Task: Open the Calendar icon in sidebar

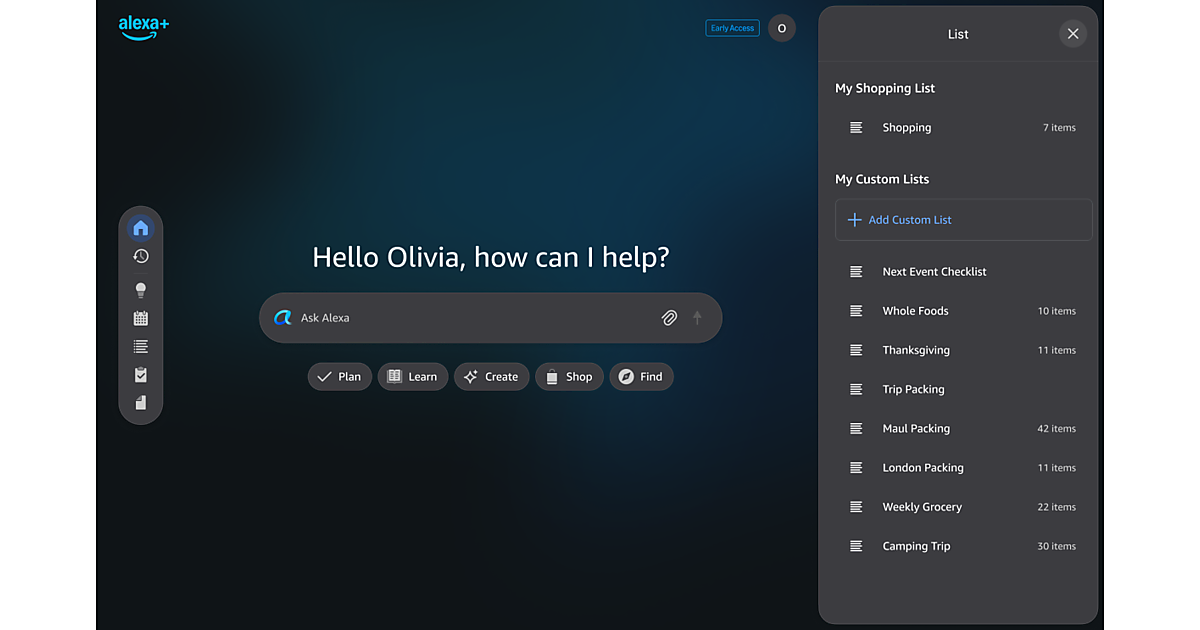Action: (x=141, y=318)
